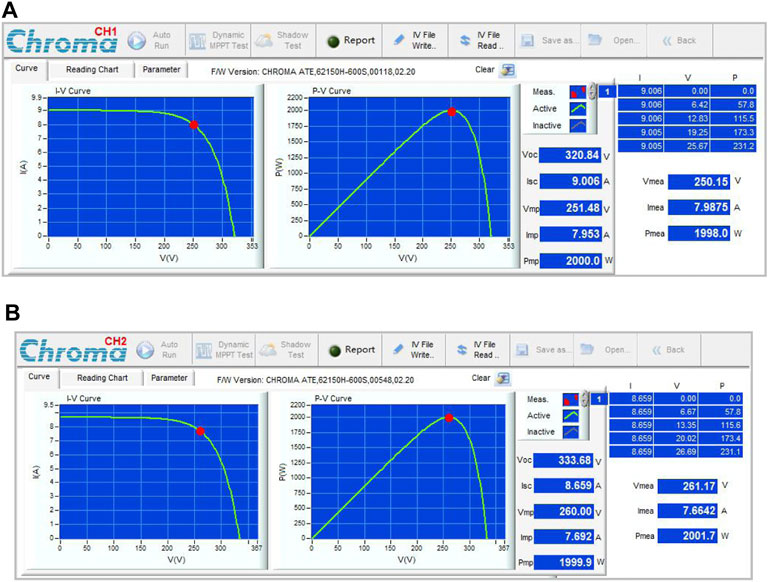The width and height of the screenshot is (768, 582).
Task: Click the Vmea field 250.15 in CH1
Action: pos(699,182)
